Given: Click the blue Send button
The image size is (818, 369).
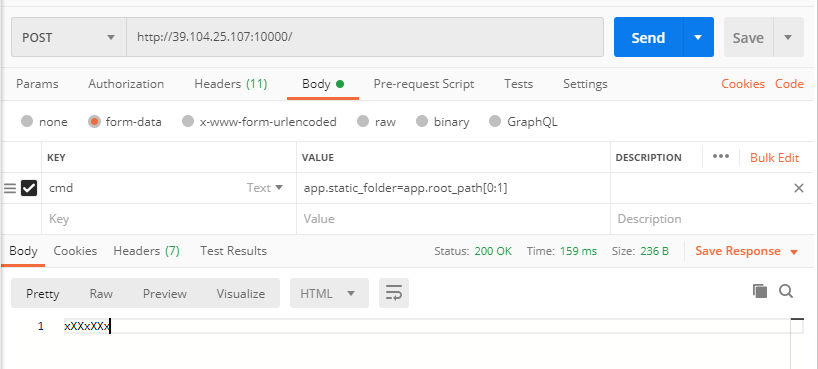Looking at the screenshot, I should pos(648,37).
